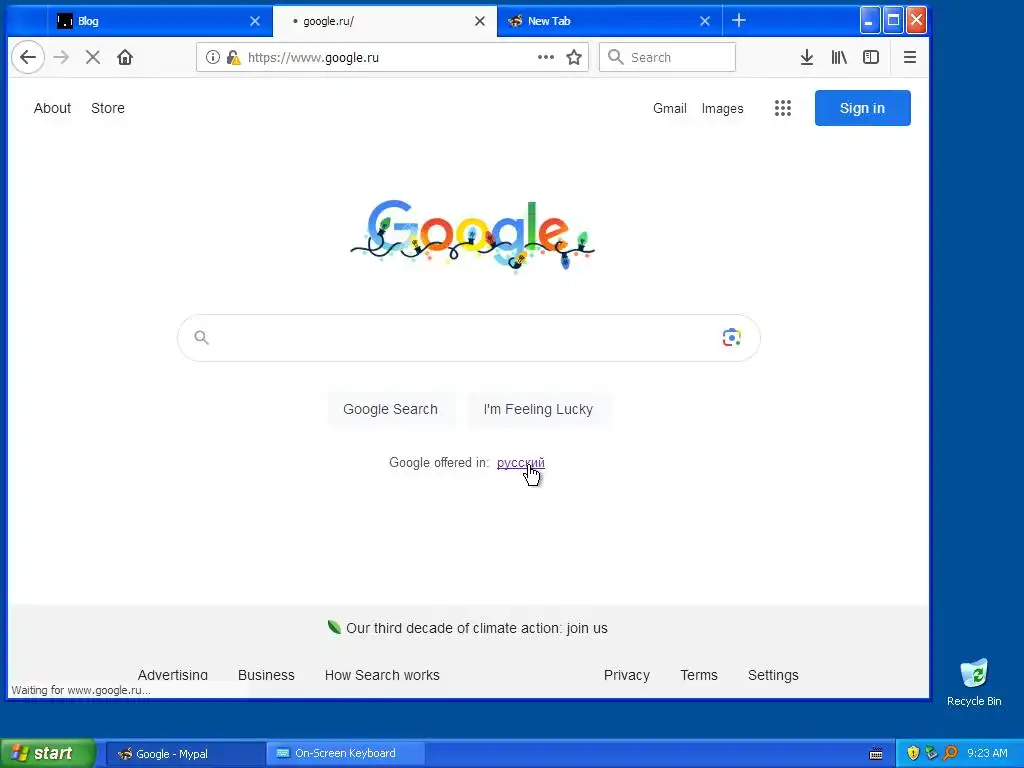Click the Google holiday lights doodle logo
1024x768 pixels.
pos(473,235)
